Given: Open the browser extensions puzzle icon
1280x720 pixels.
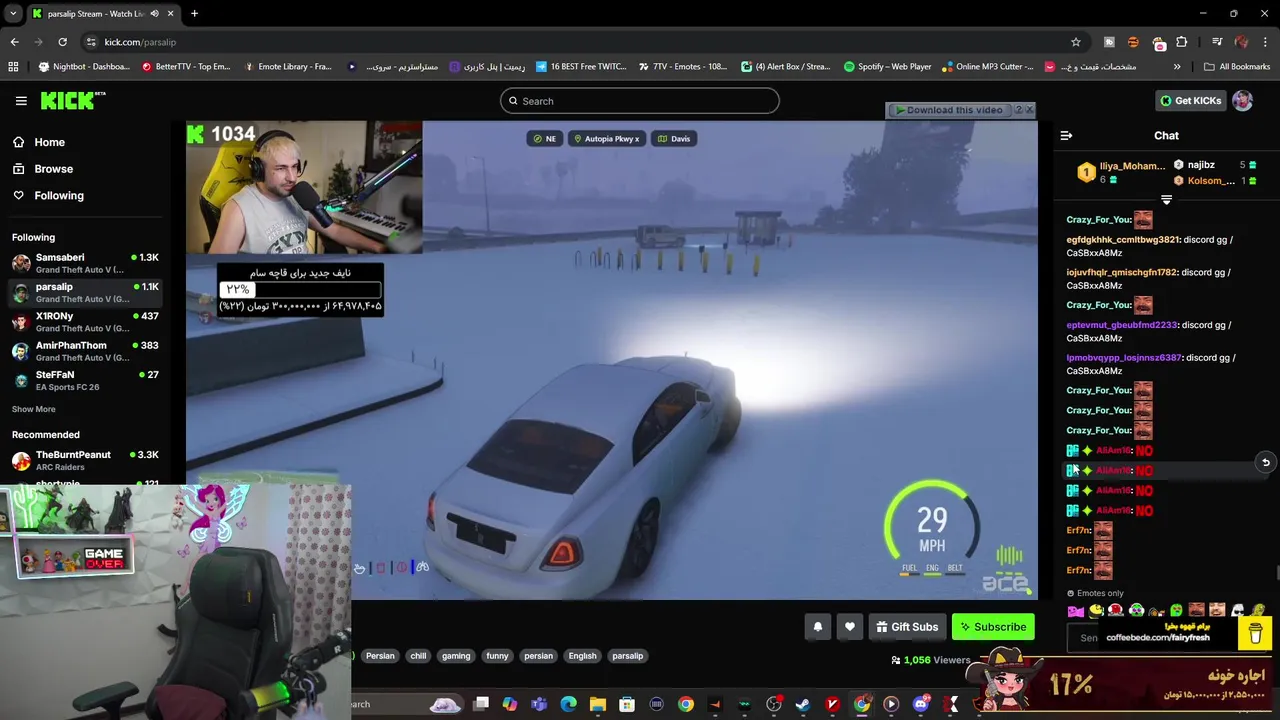Looking at the screenshot, I should coord(1182,42).
